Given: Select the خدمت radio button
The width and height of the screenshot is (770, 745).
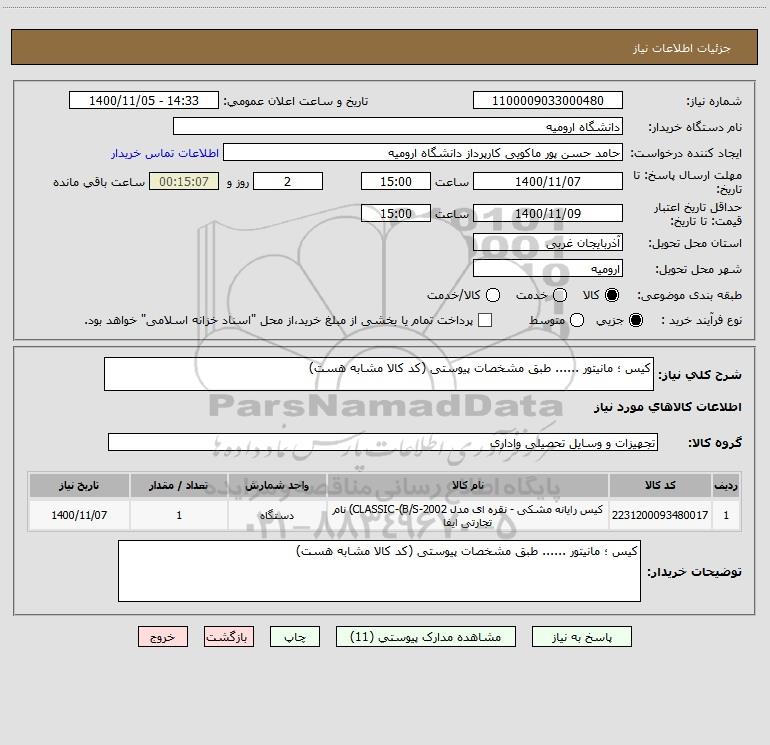Looking at the screenshot, I should click(x=560, y=295).
